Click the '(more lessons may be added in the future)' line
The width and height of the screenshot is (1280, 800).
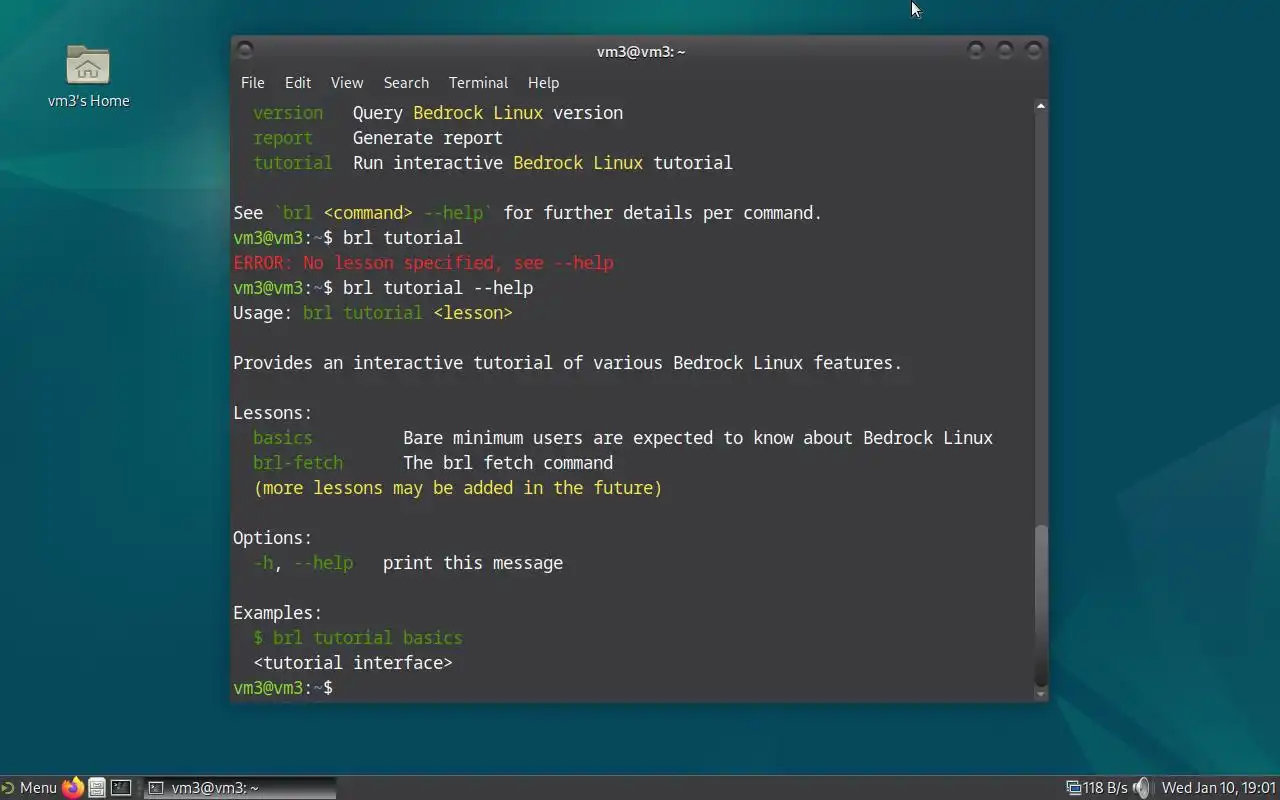point(458,488)
